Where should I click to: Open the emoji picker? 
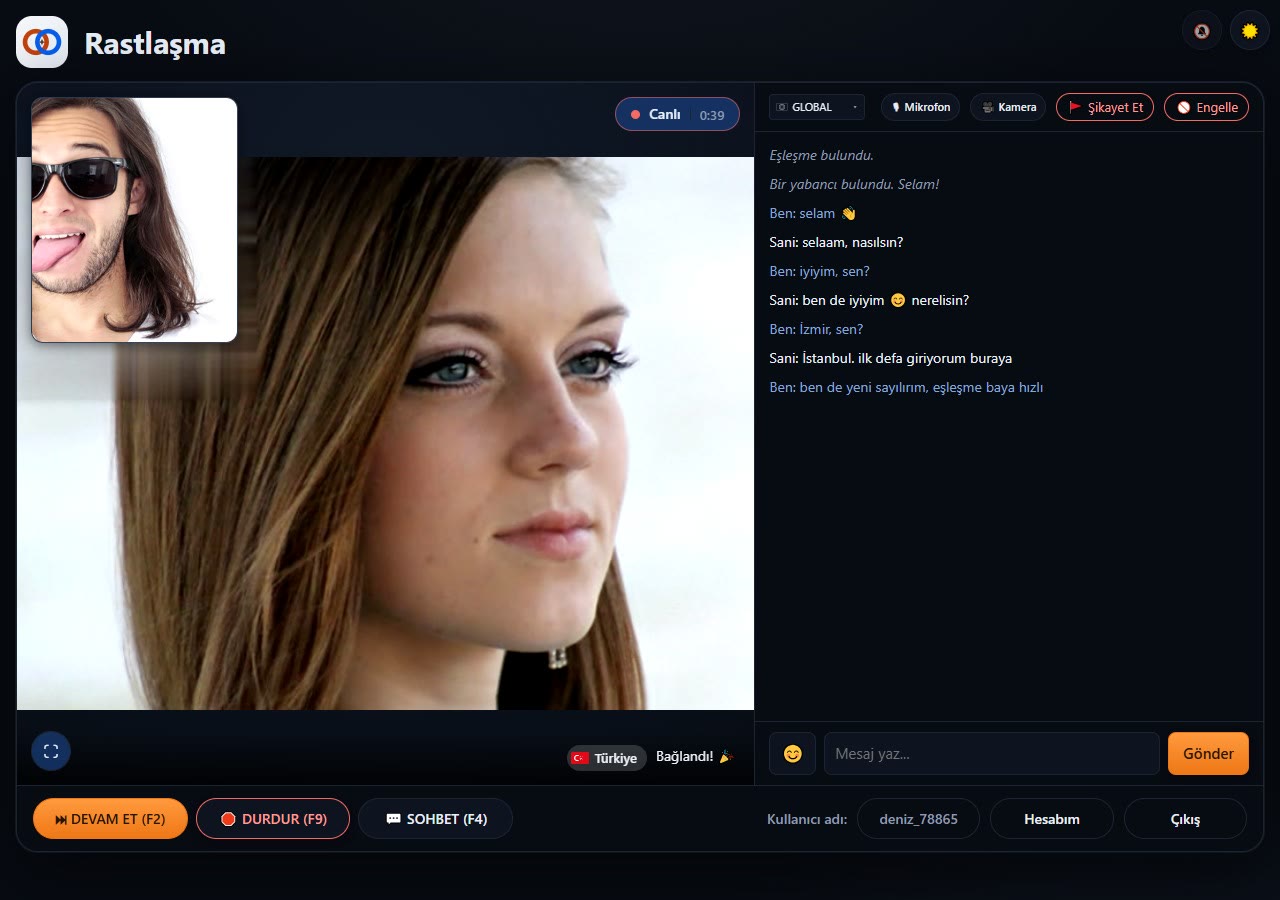792,754
